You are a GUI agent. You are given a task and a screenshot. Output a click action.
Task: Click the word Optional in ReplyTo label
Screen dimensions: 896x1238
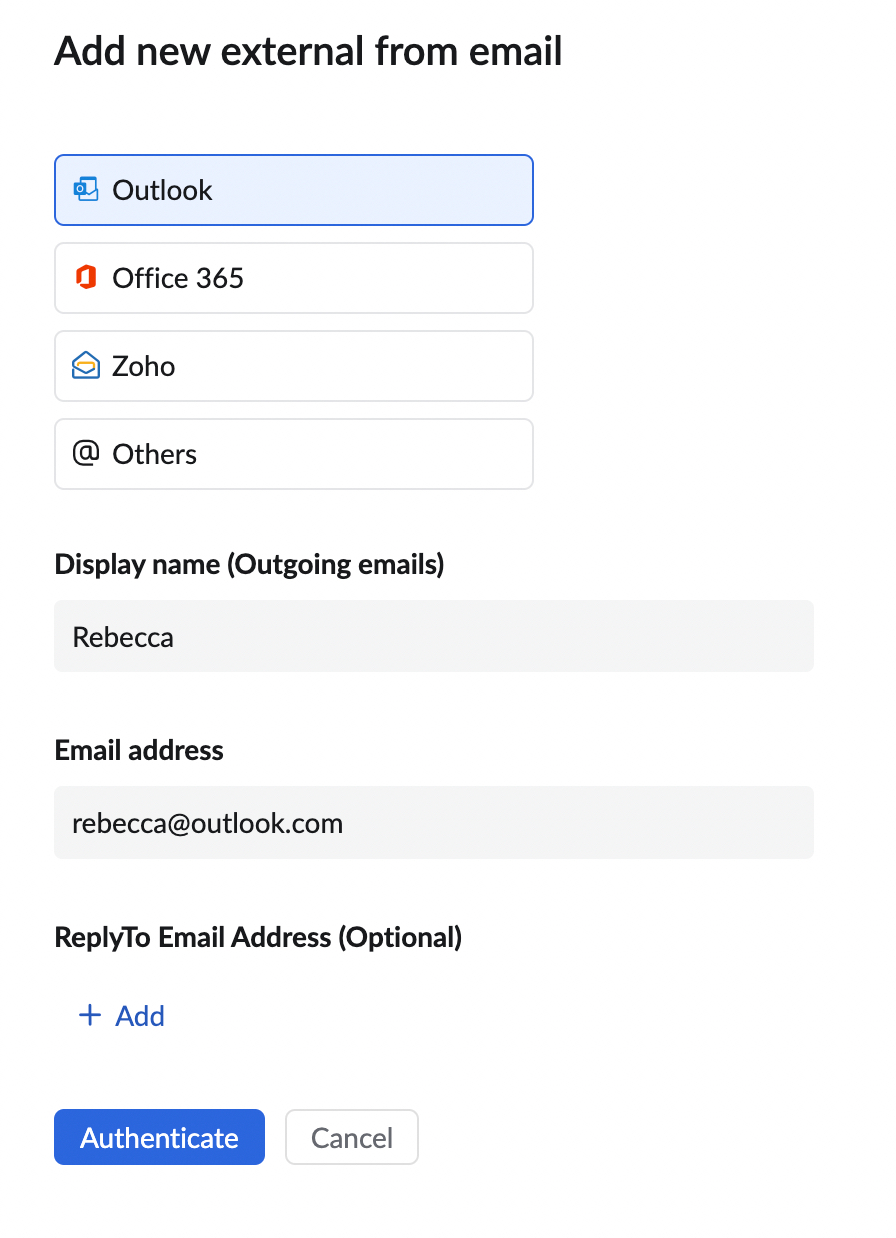pos(400,937)
